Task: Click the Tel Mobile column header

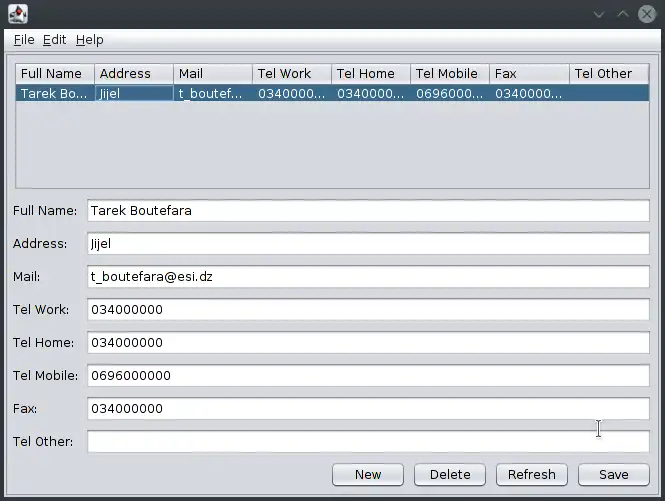Action: click(450, 74)
